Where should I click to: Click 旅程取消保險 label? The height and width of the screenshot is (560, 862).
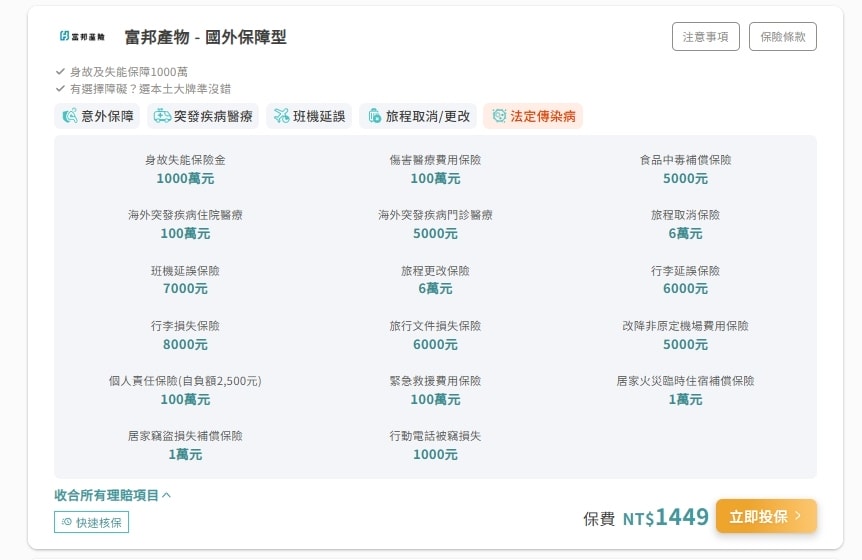point(686,215)
